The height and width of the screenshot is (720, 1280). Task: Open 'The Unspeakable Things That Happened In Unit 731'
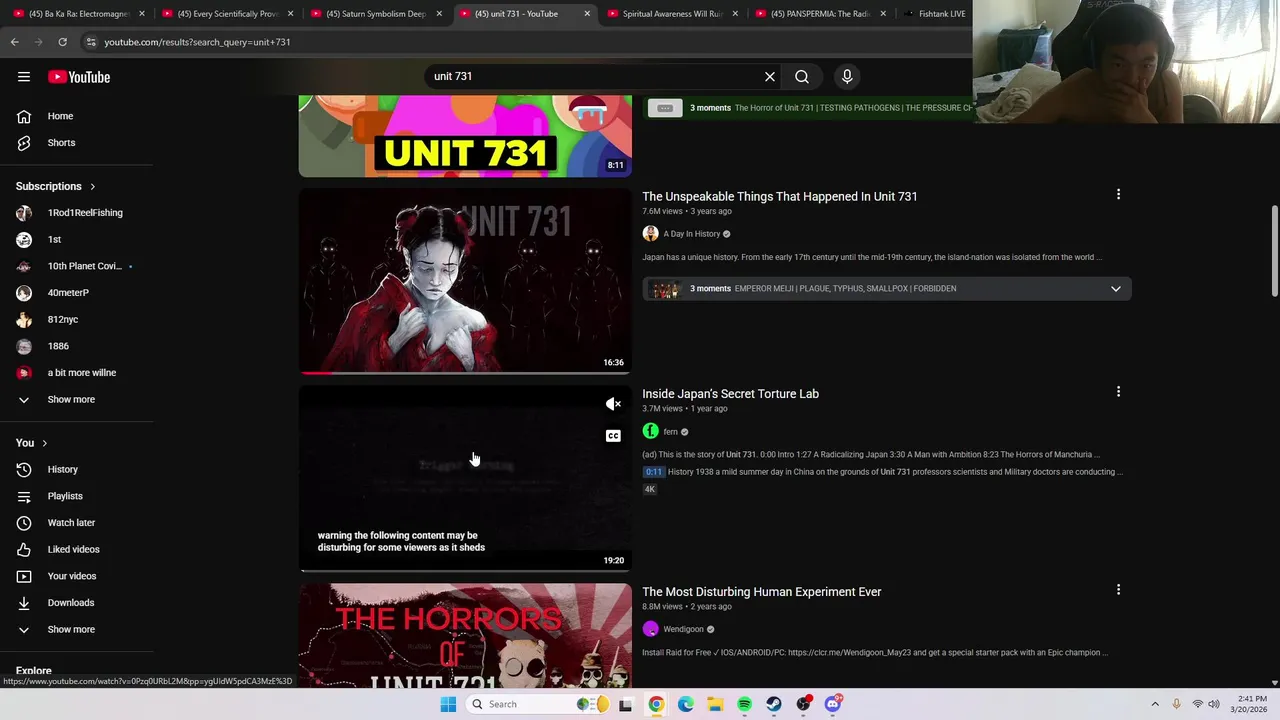(x=779, y=197)
